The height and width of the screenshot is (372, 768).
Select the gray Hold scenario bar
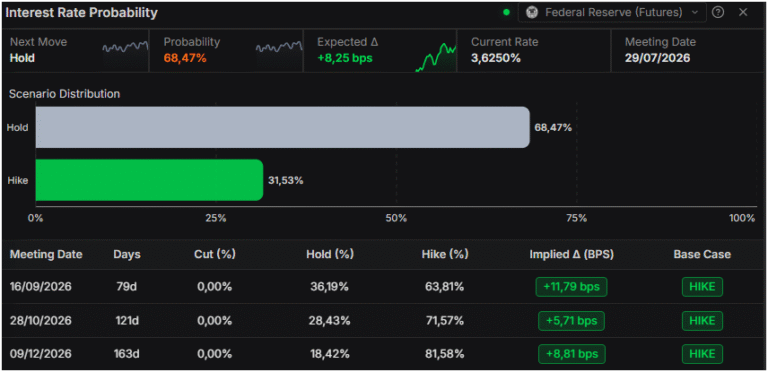pos(283,127)
